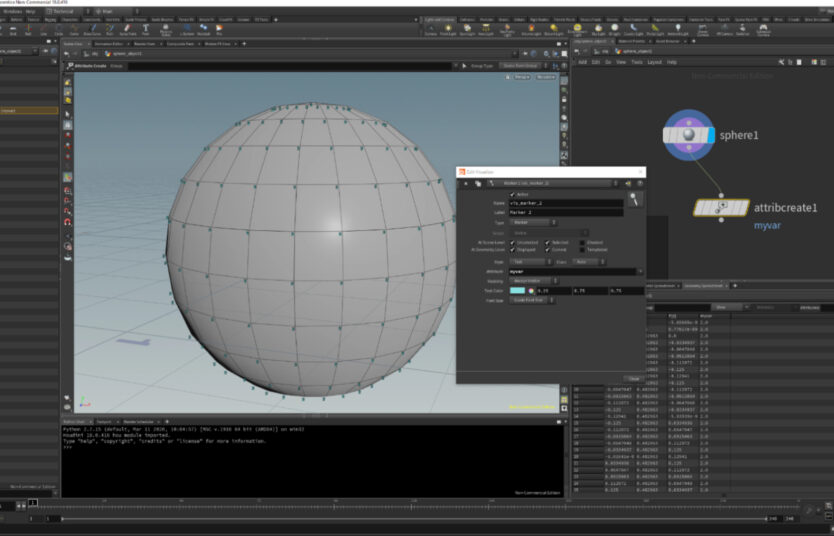Viewport: 834px width, 536px height.
Task: Click the Close button in dialog
Action: click(632, 377)
